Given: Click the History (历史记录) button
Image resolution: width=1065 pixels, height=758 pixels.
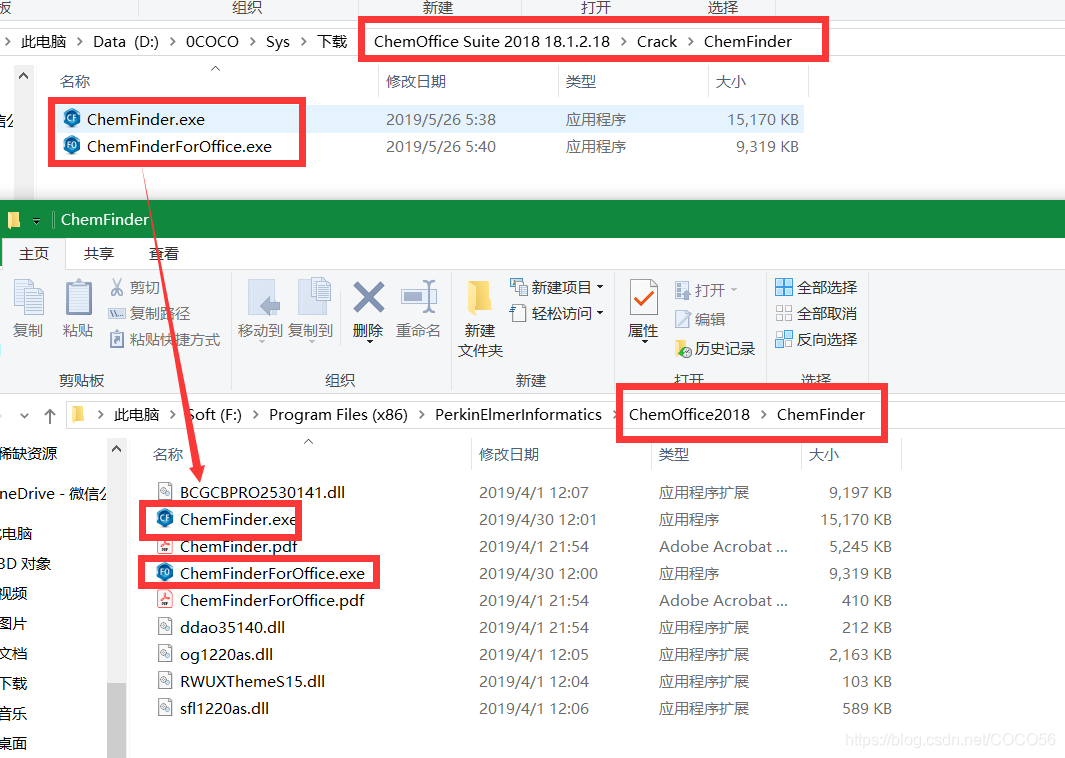Looking at the screenshot, I should 715,348.
